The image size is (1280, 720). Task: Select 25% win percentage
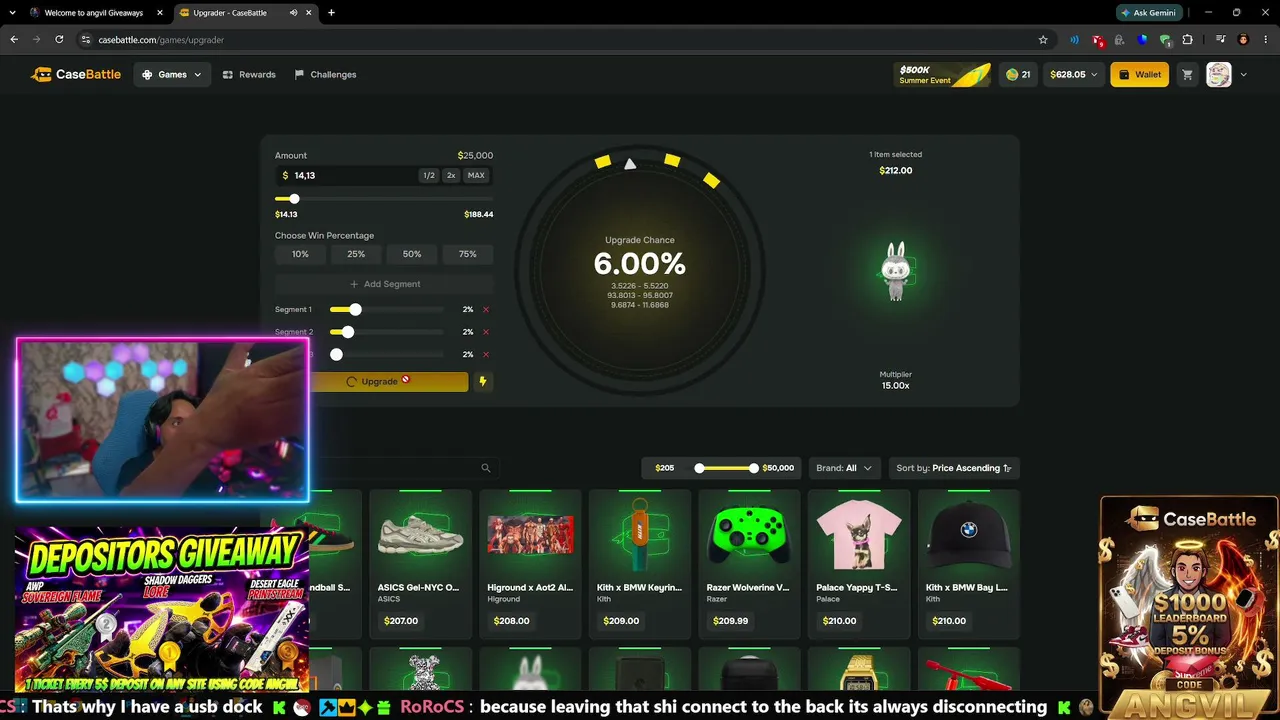tap(356, 254)
